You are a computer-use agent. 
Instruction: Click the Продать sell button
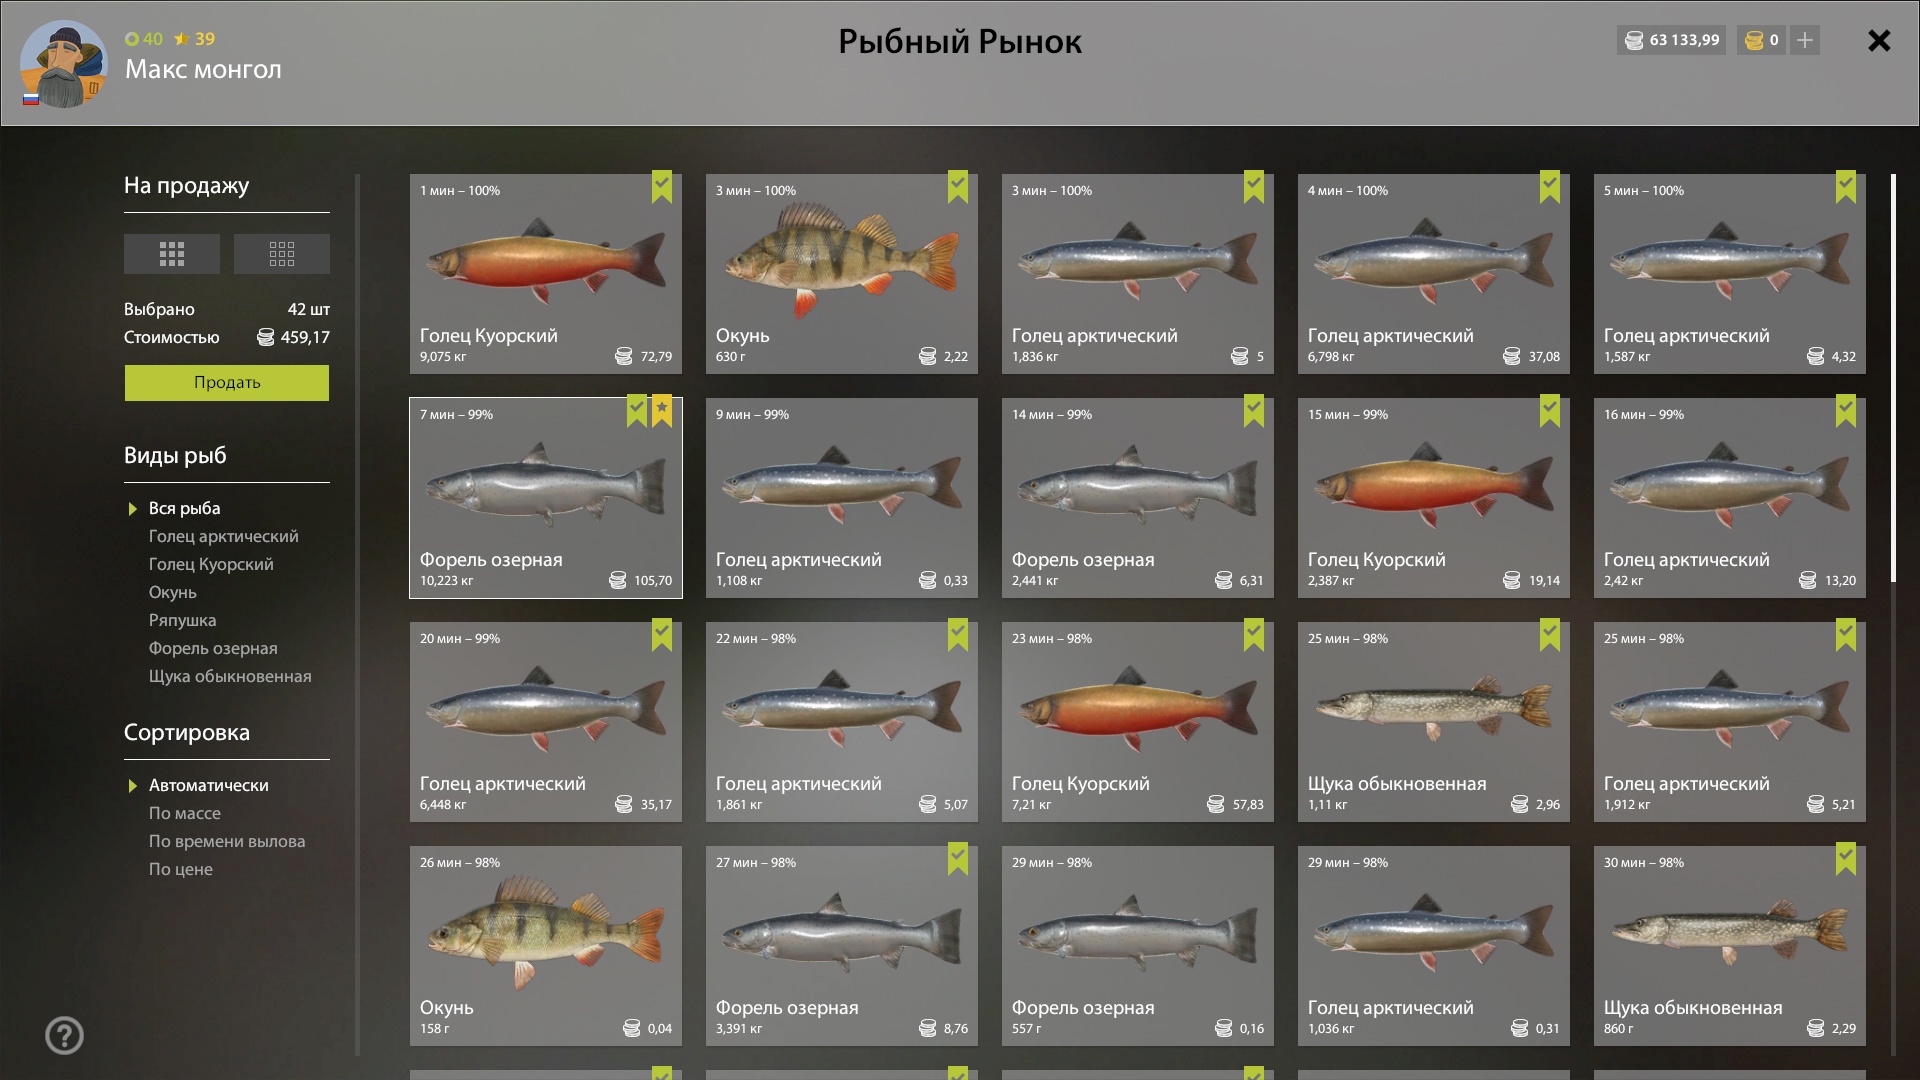coord(227,383)
